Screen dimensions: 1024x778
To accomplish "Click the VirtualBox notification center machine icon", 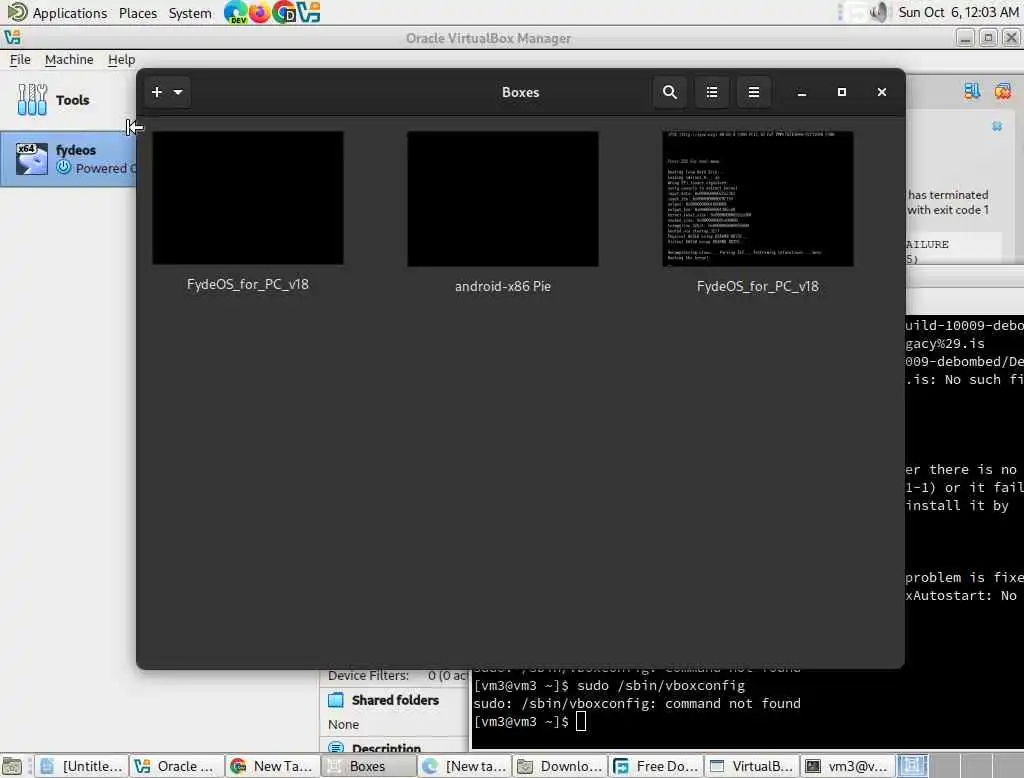I will 972,91.
